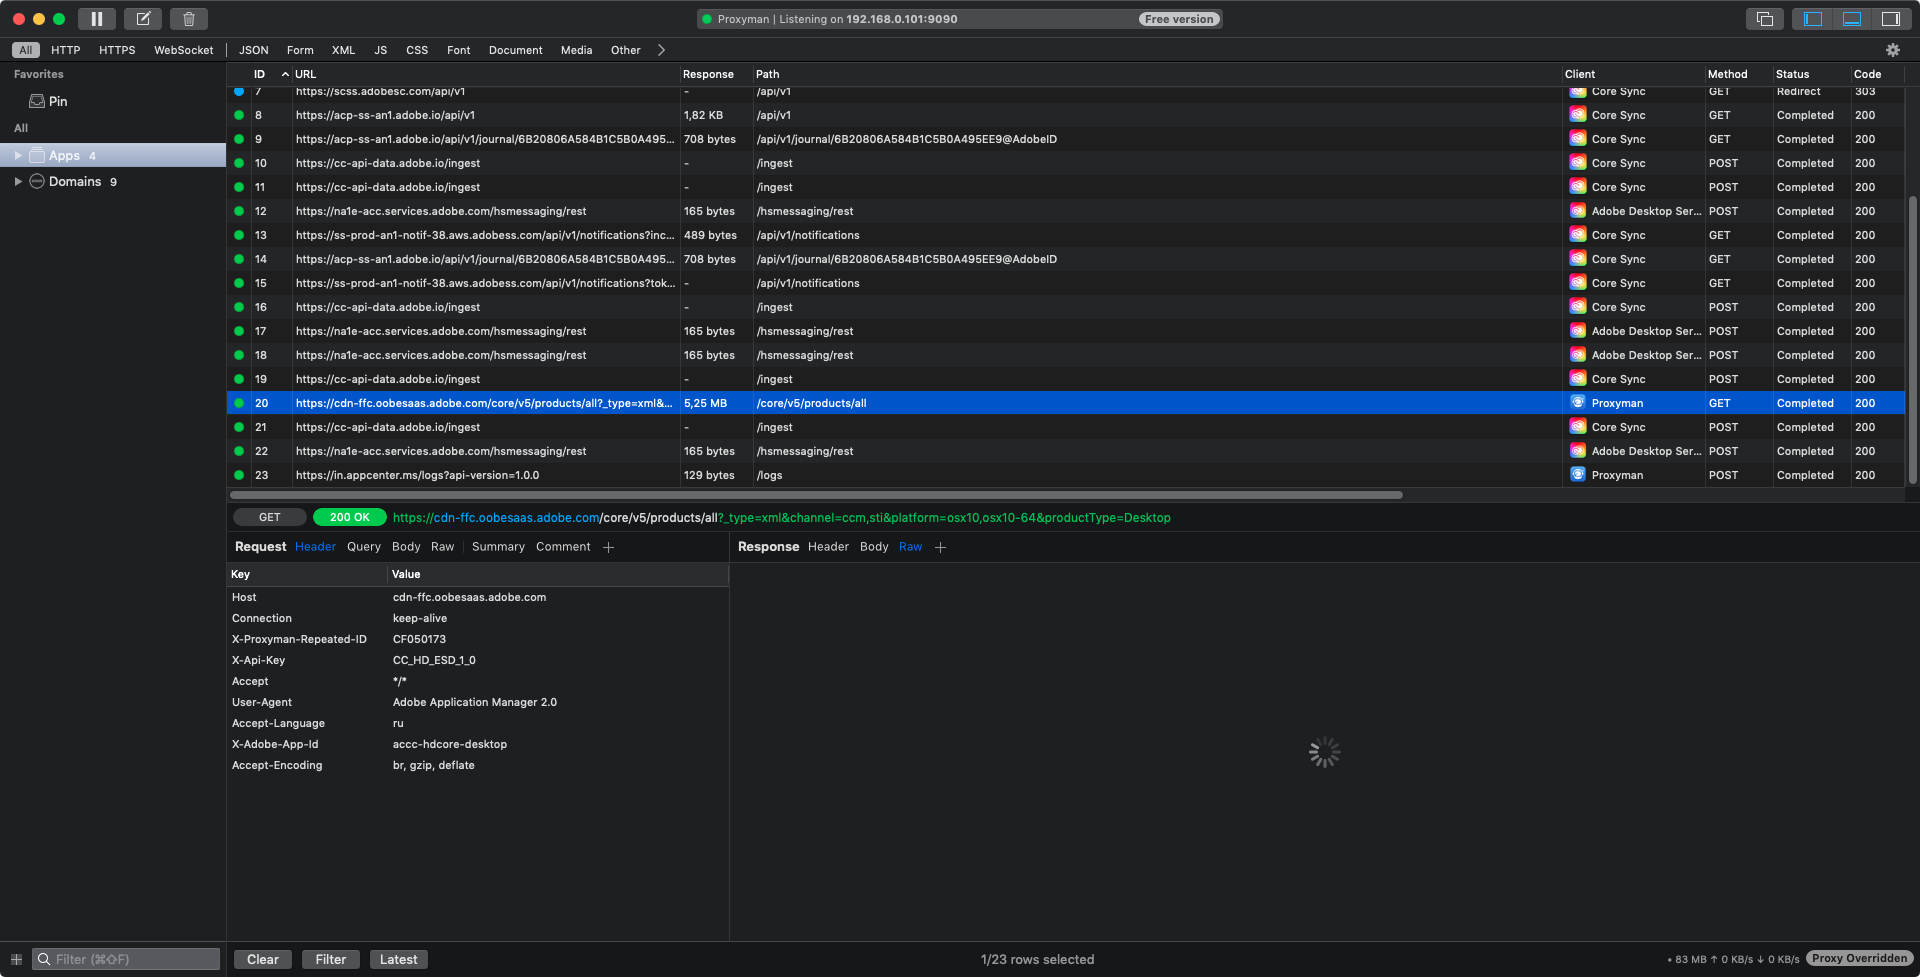Pause recording with the pause toolbar button
Viewport: 1920px width, 977px height.
97,19
